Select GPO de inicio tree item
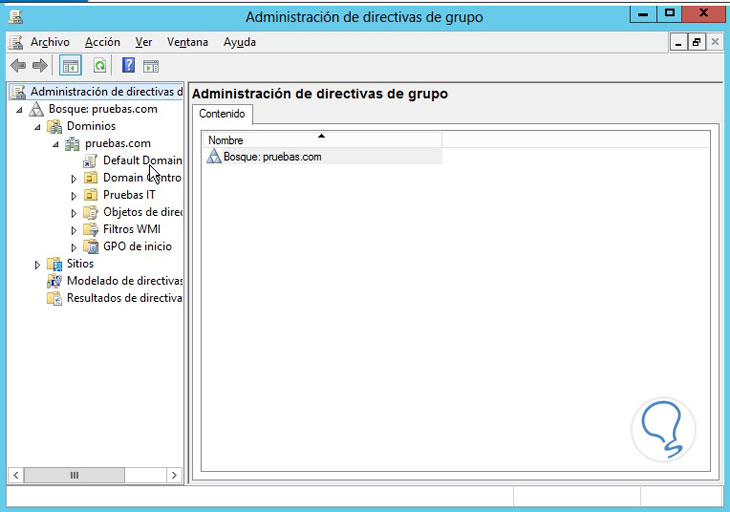Viewport: 730px width, 512px height. pos(137,247)
